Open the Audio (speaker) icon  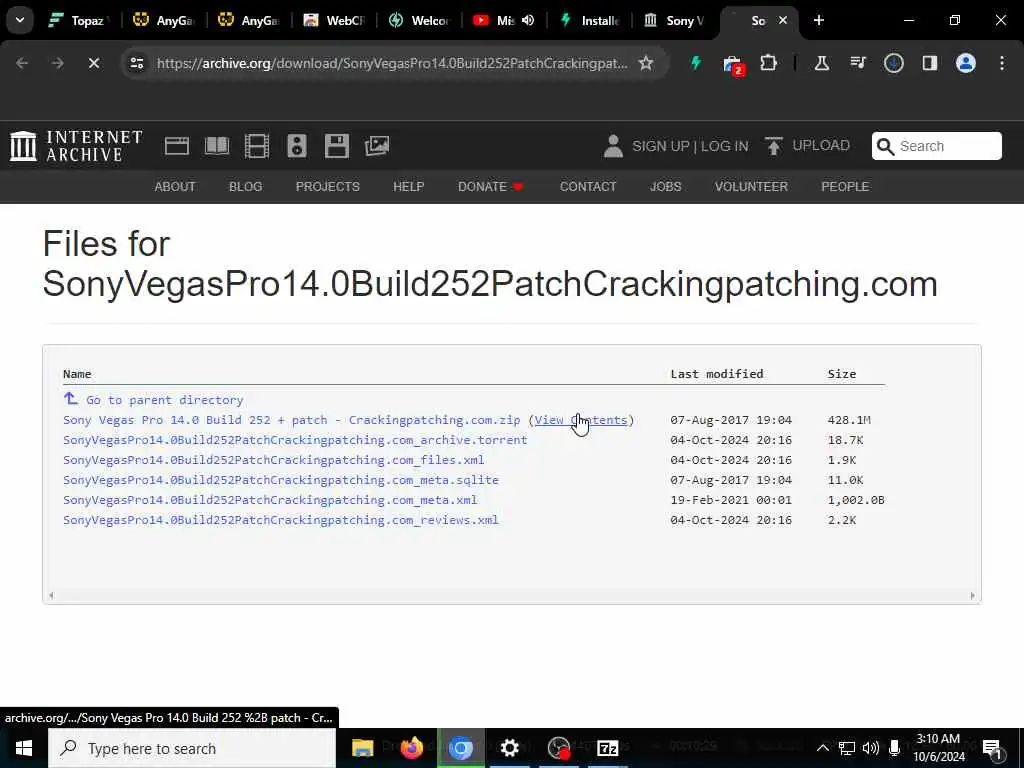tap(296, 146)
